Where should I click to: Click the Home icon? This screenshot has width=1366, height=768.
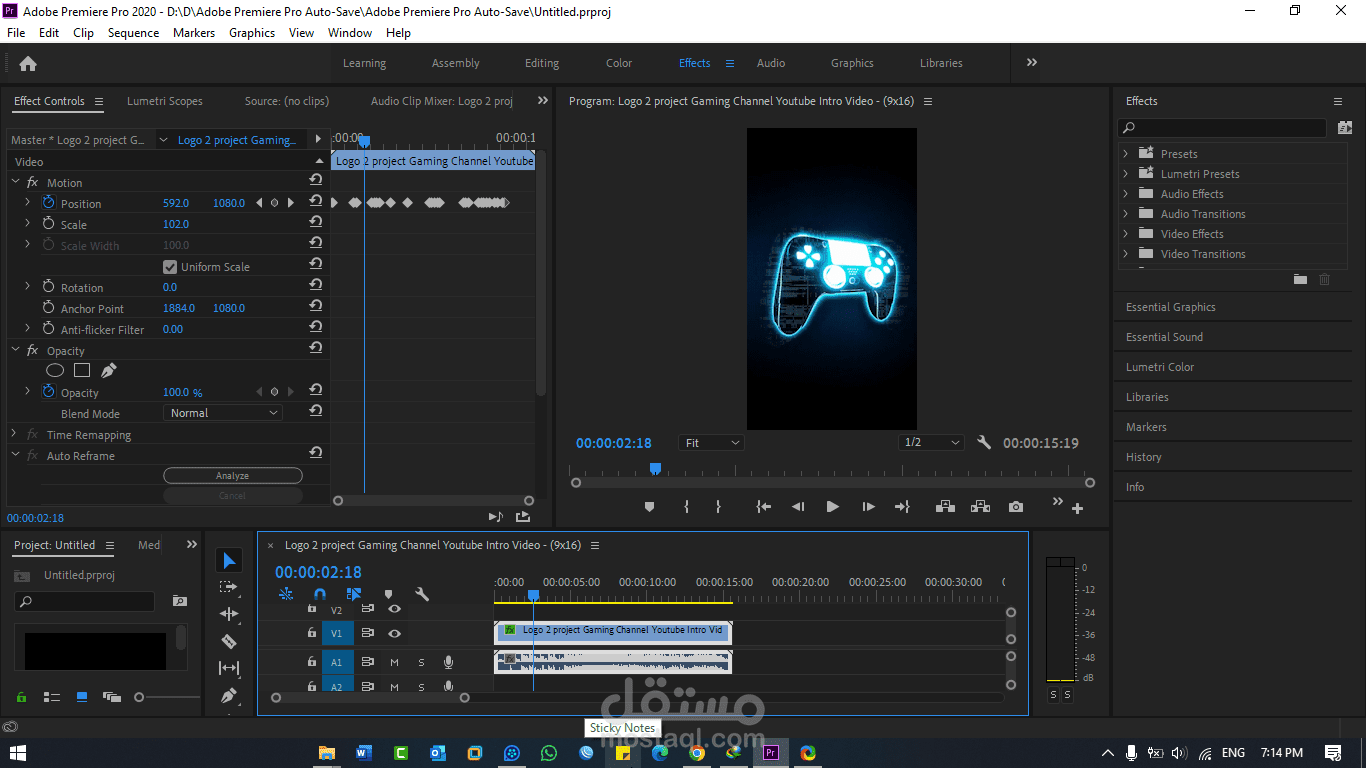click(28, 63)
